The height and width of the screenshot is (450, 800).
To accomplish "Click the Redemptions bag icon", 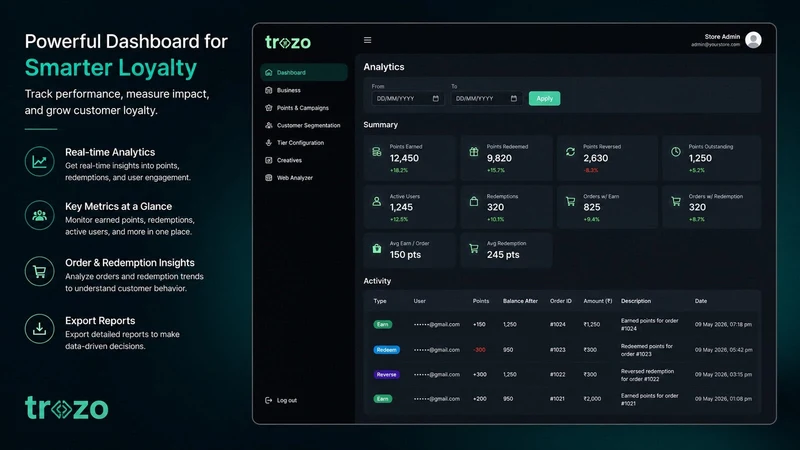I will click(474, 202).
